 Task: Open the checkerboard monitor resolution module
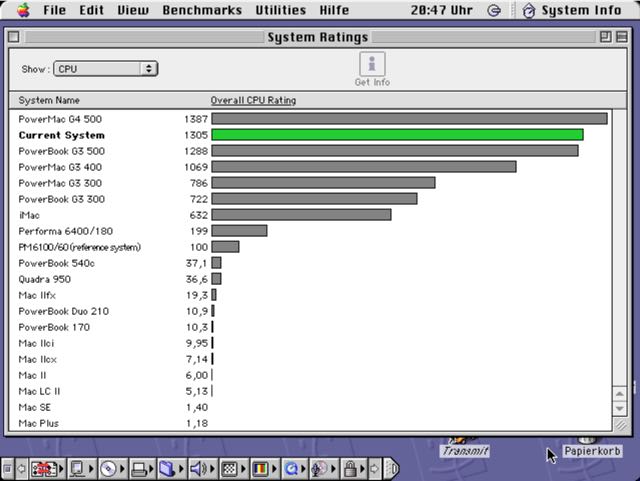tap(233, 469)
